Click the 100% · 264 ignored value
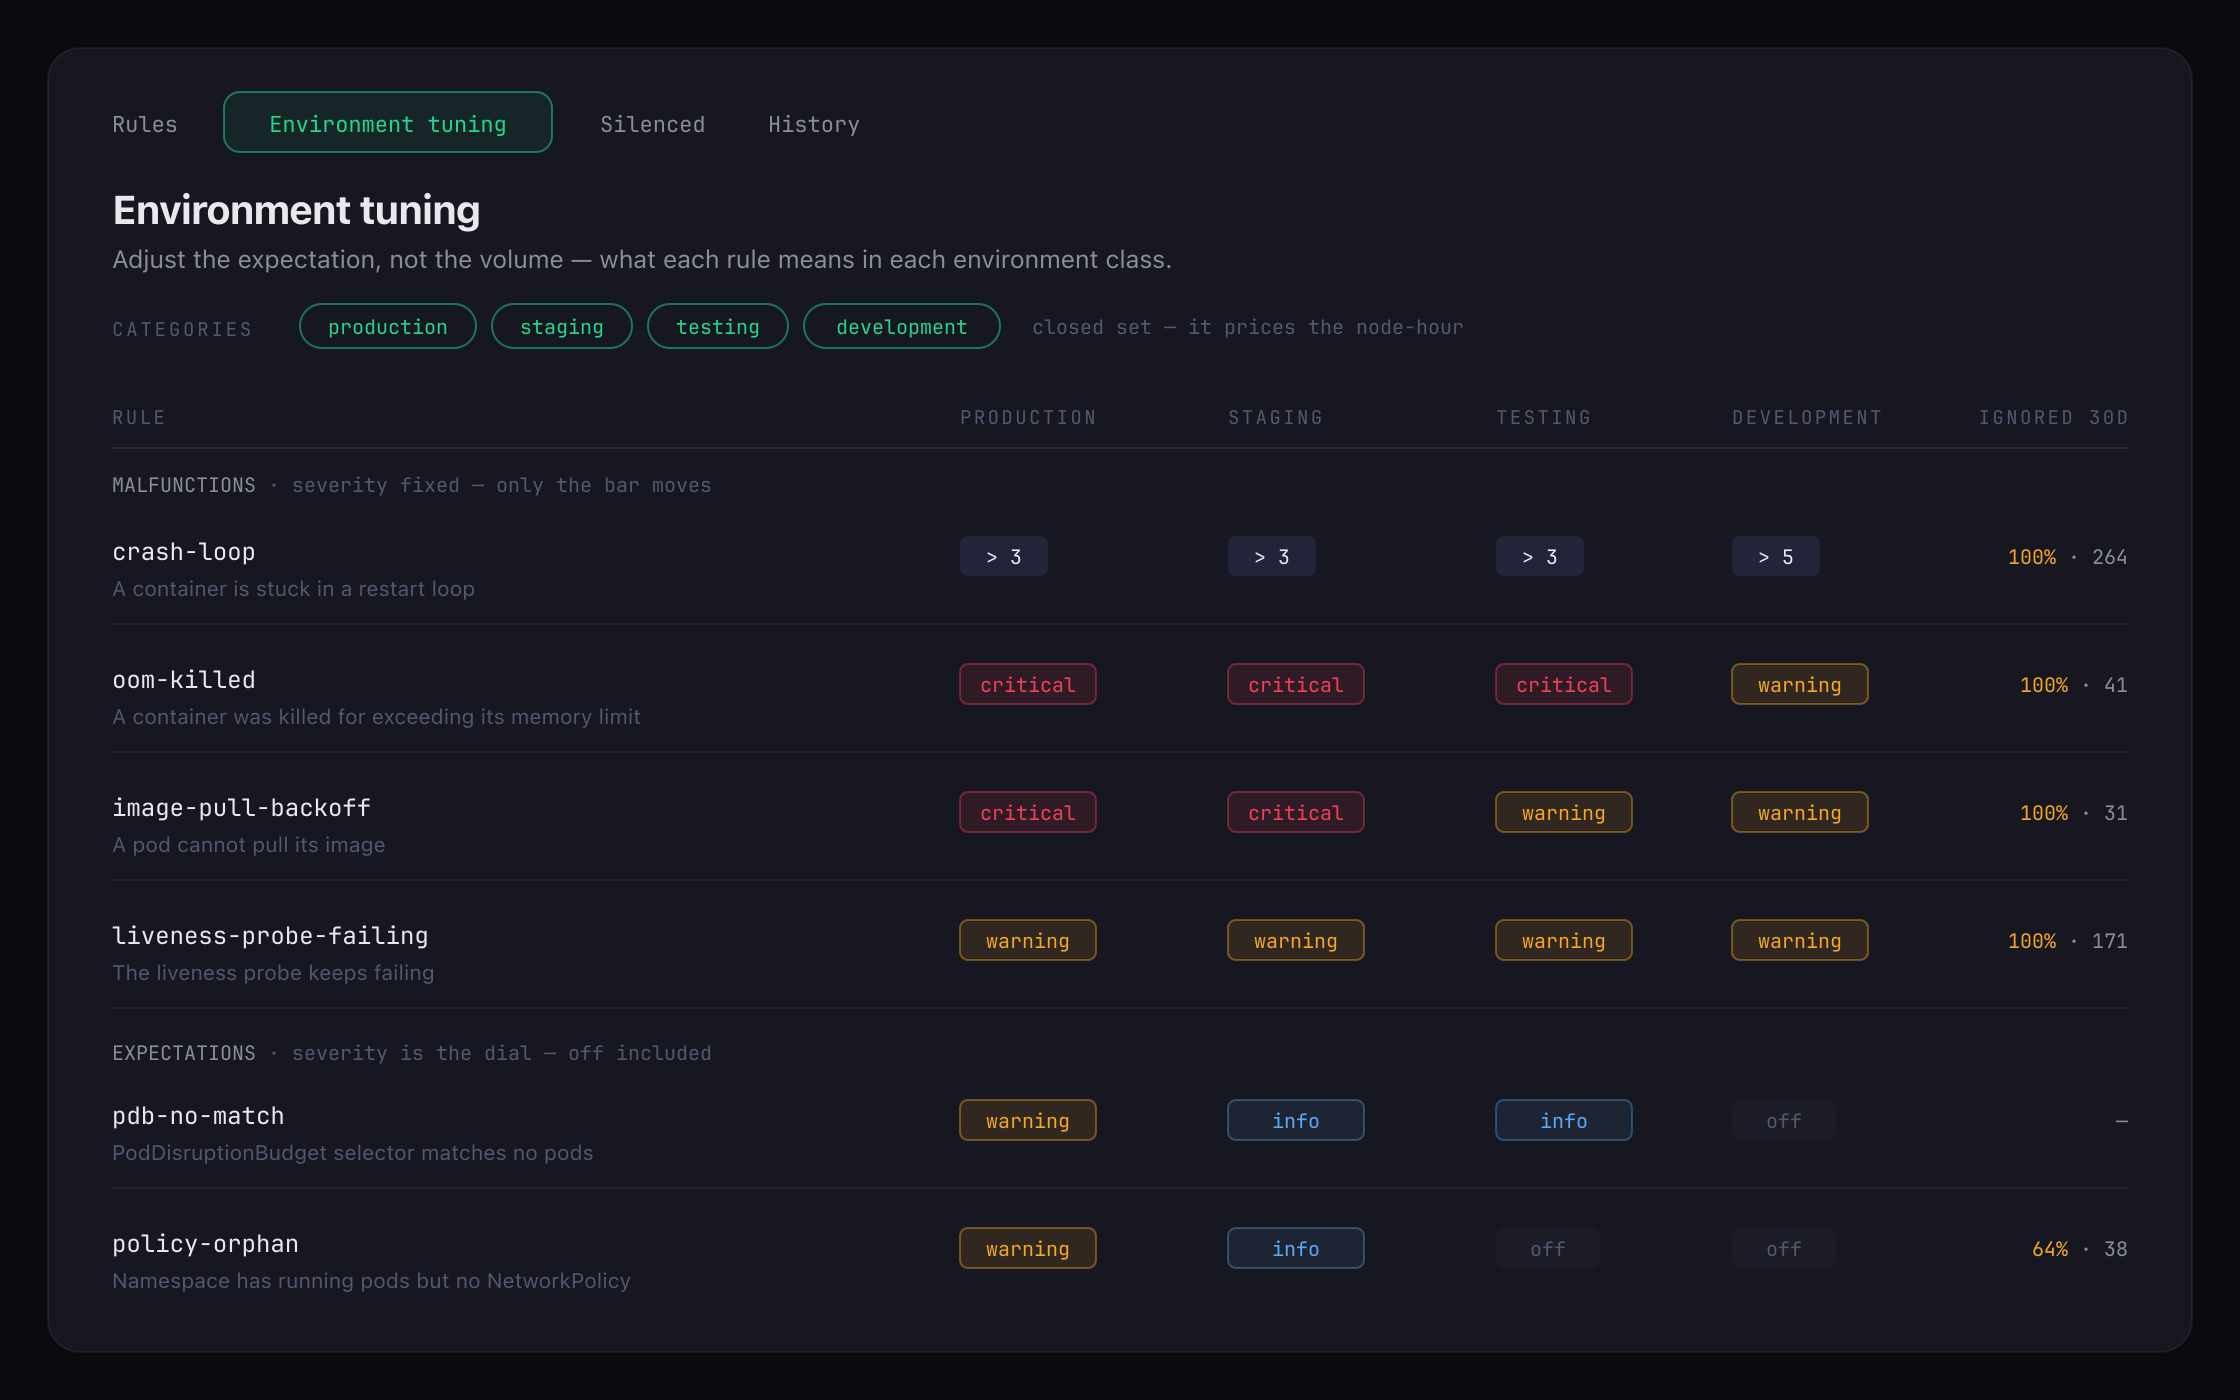 pos(2067,557)
